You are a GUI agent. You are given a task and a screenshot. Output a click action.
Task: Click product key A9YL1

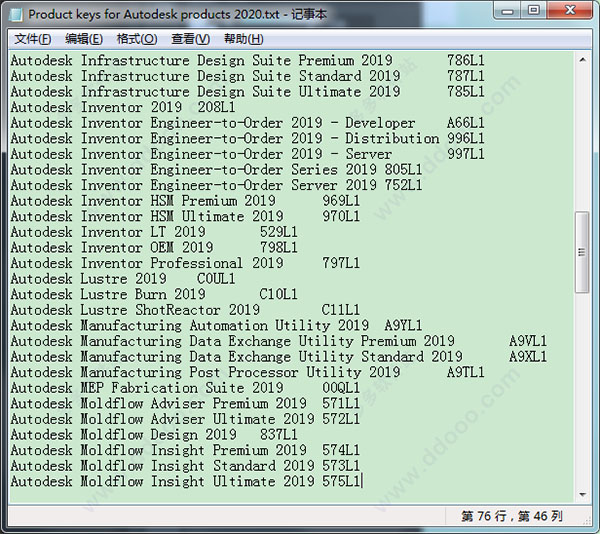point(403,326)
